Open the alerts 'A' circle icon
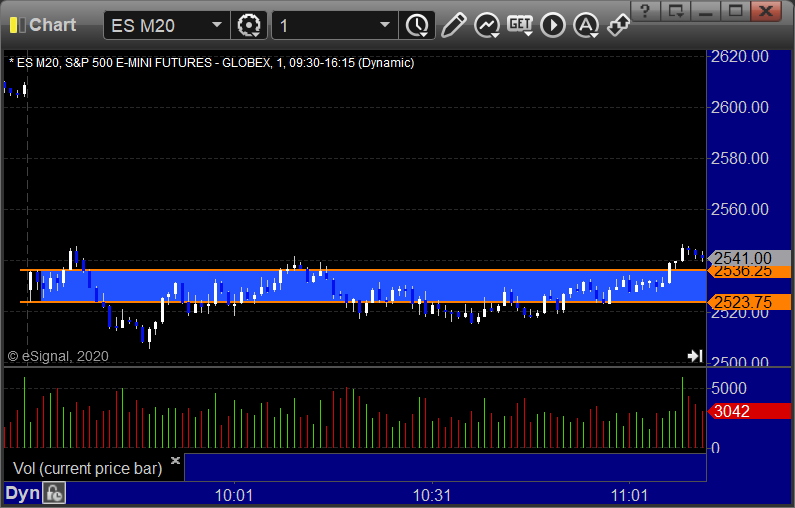The width and height of the screenshot is (795, 508). [586, 25]
